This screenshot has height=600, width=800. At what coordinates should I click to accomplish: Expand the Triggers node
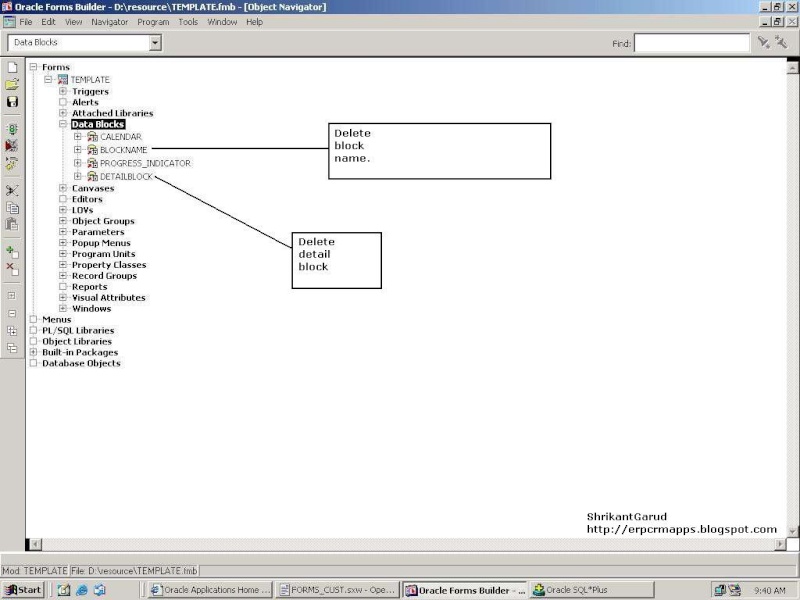pyautogui.click(x=63, y=91)
